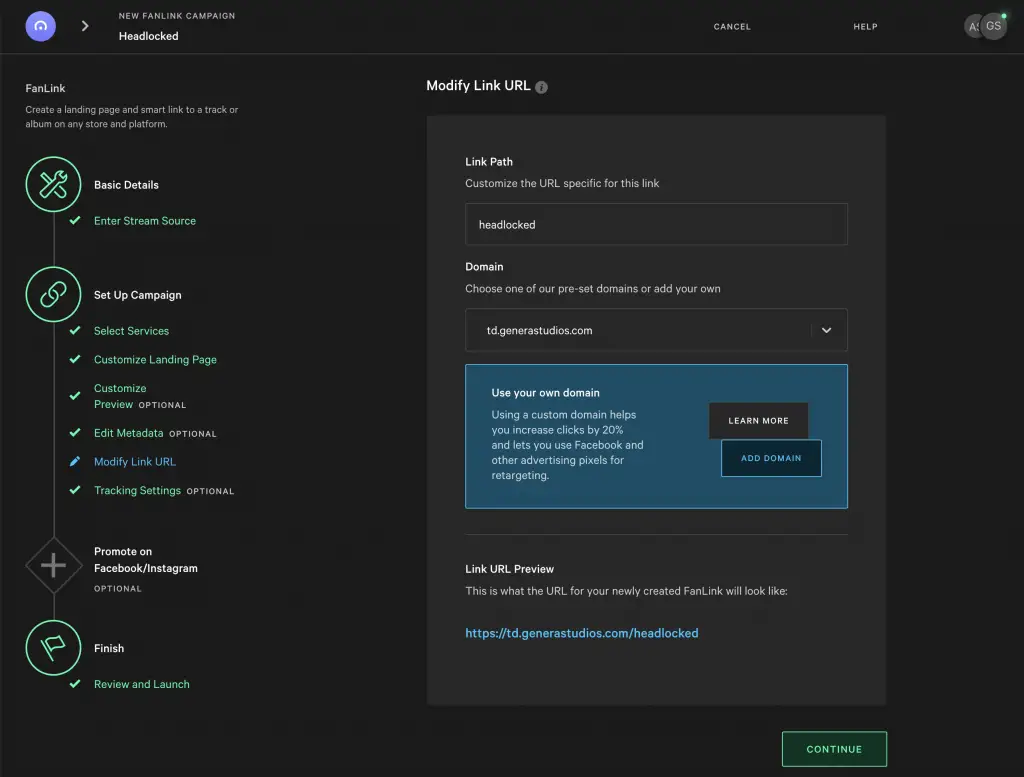Click the purple headphone home logo
The image size is (1024, 777).
pyautogui.click(x=40, y=26)
